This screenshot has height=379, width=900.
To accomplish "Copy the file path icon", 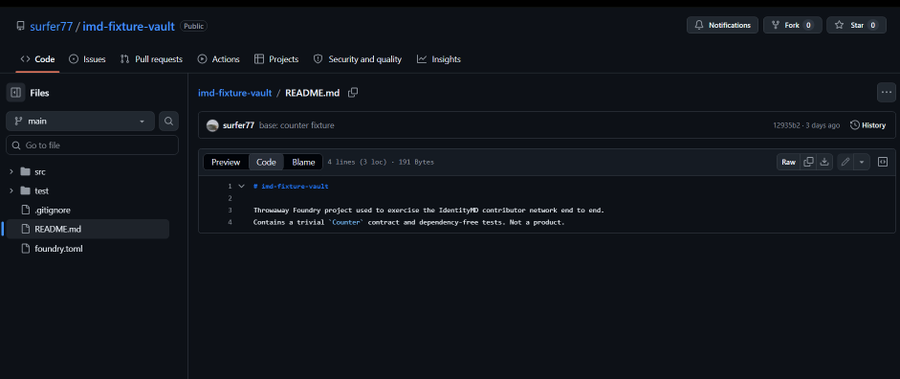I will (353, 92).
